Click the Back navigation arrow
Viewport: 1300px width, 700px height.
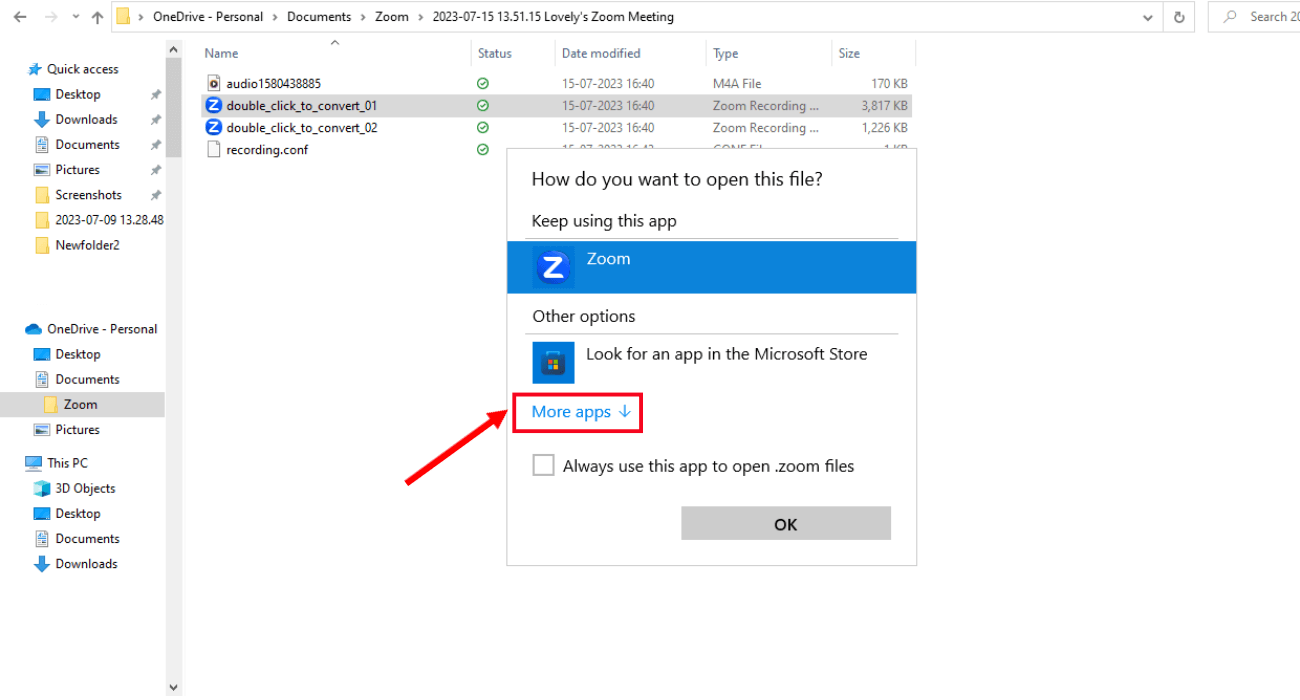click(x=21, y=17)
